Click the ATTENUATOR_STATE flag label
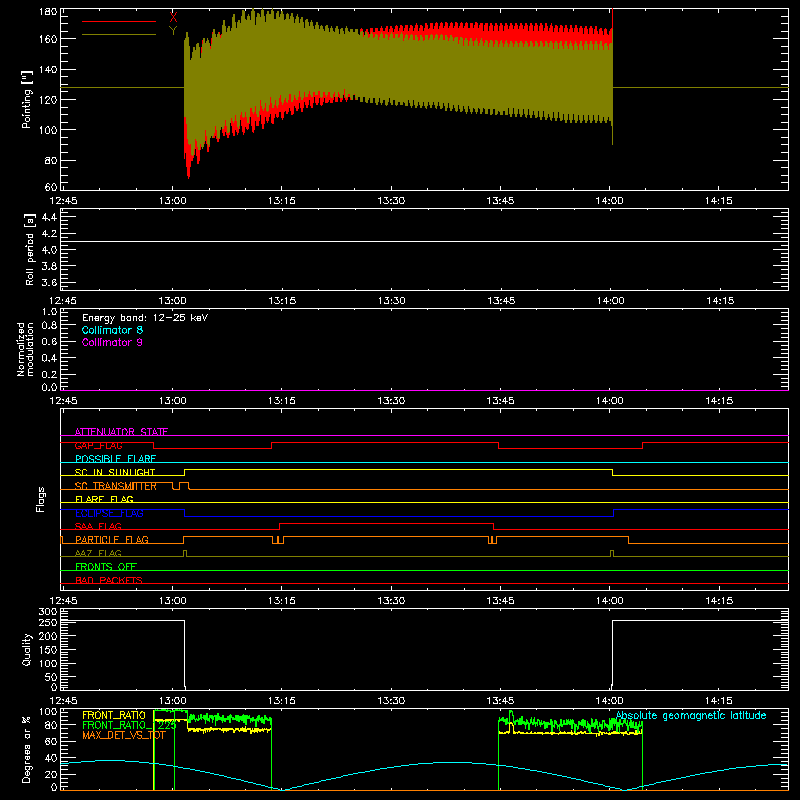Viewport: 800px width, 800px height. click(121, 432)
